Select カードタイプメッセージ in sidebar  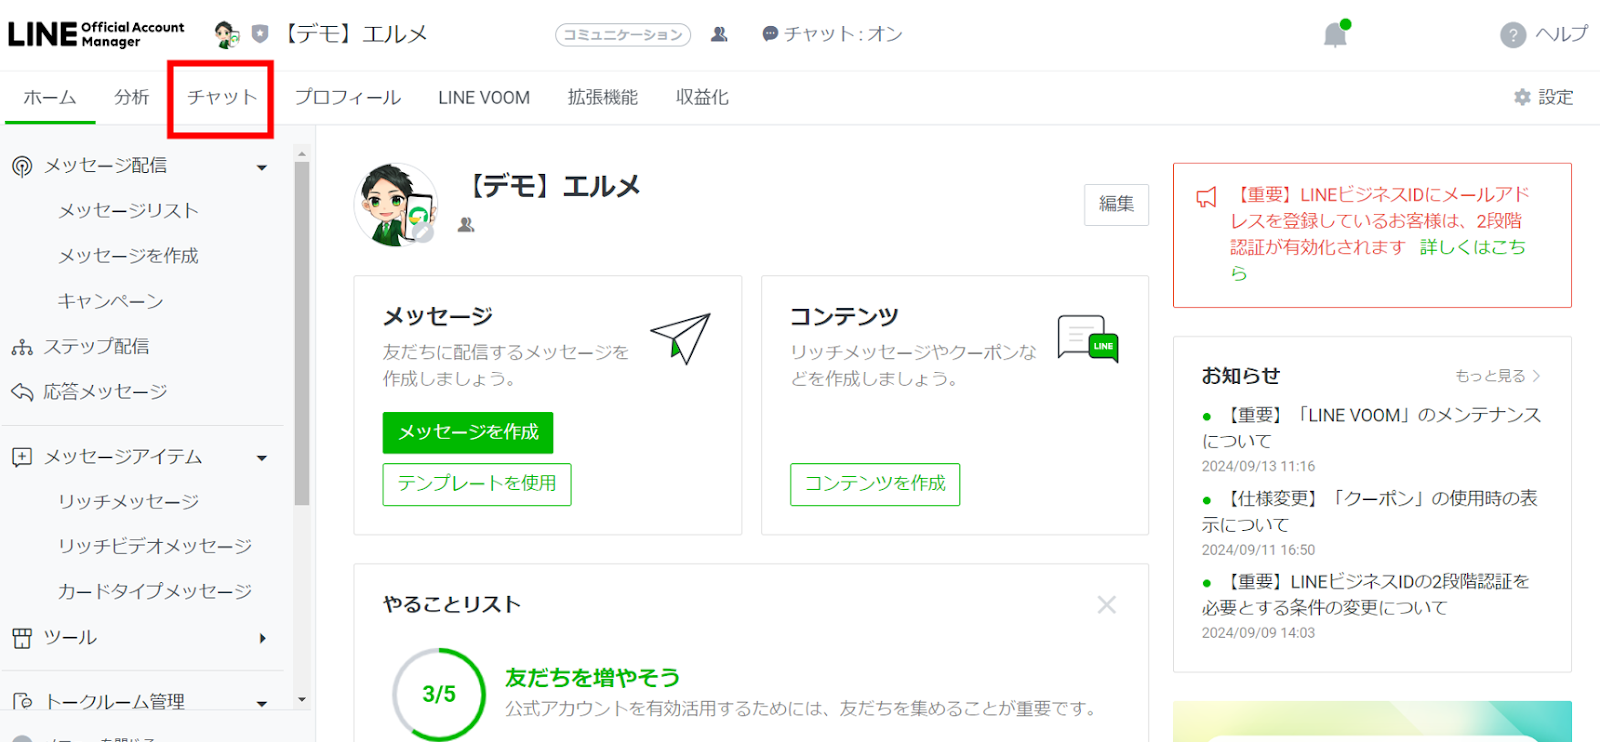[155, 592]
